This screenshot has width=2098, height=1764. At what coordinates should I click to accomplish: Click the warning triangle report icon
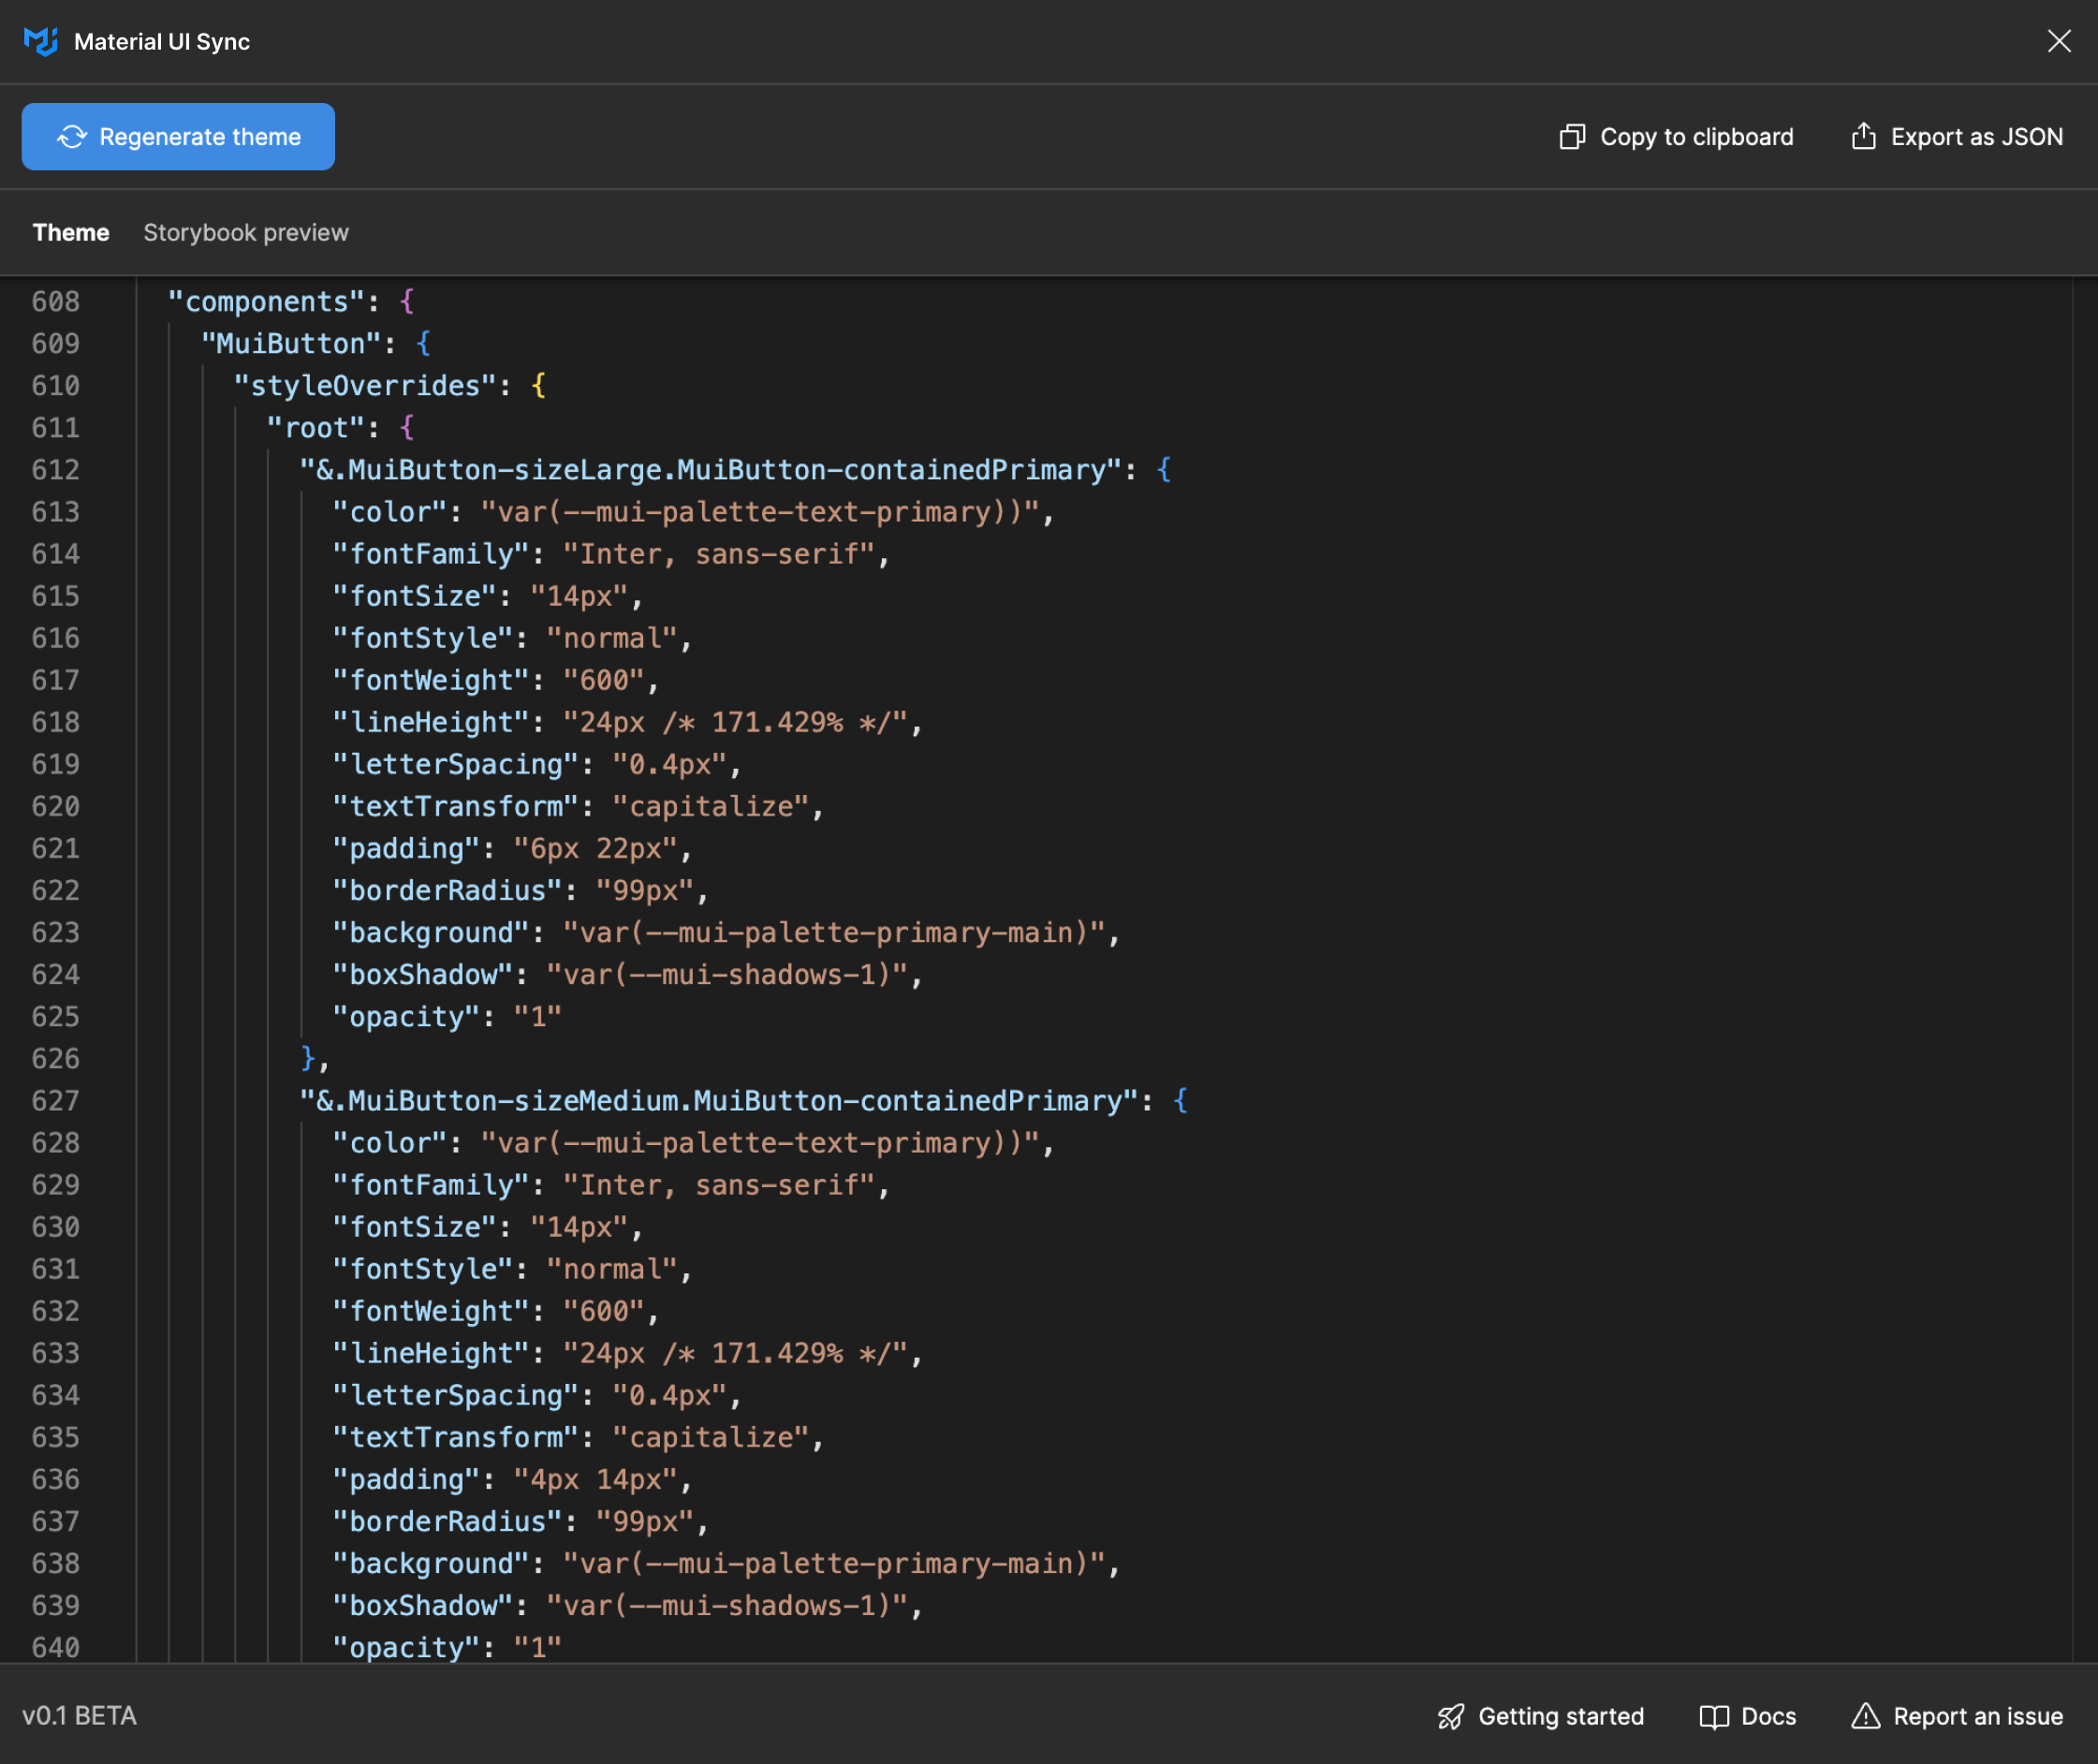click(1865, 1716)
